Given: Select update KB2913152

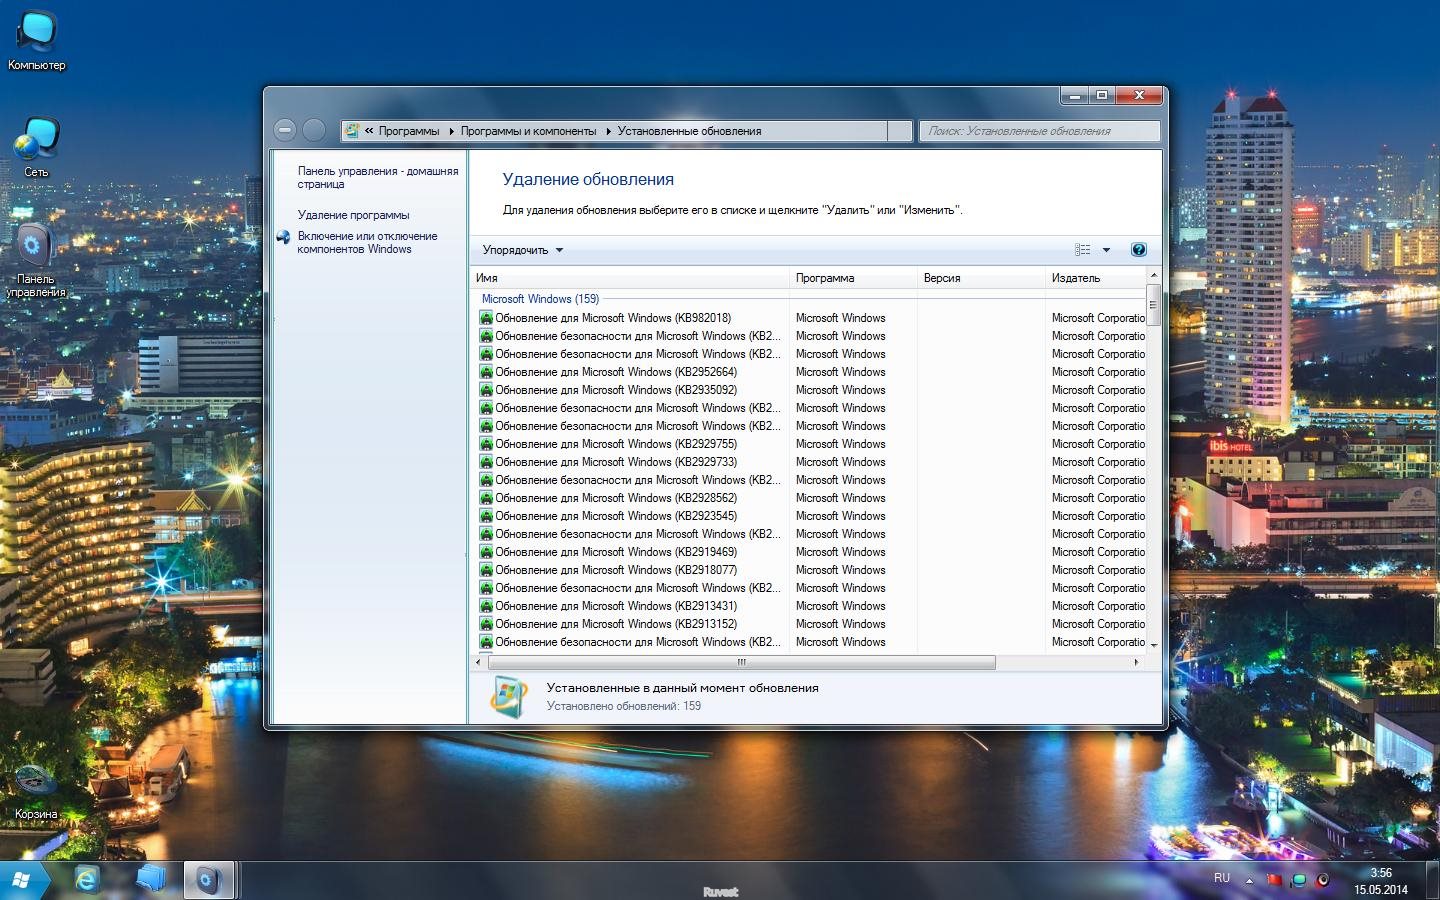Looking at the screenshot, I should coord(615,624).
